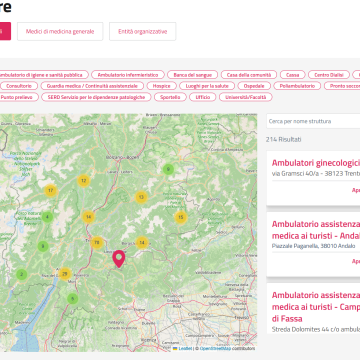Open the 14 cluster just above the 78 cluster
The image size is (360, 360).
coord(88,217)
